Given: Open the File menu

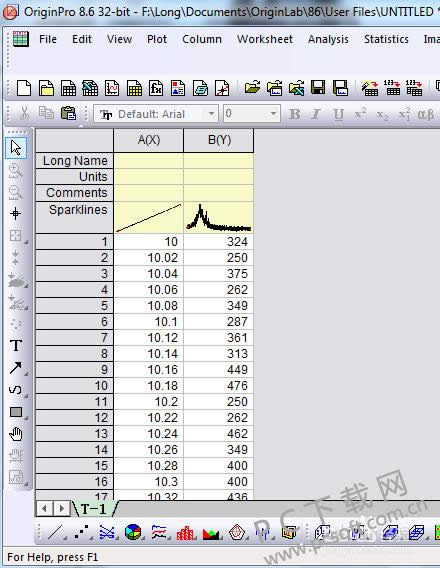Looking at the screenshot, I should [48, 39].
